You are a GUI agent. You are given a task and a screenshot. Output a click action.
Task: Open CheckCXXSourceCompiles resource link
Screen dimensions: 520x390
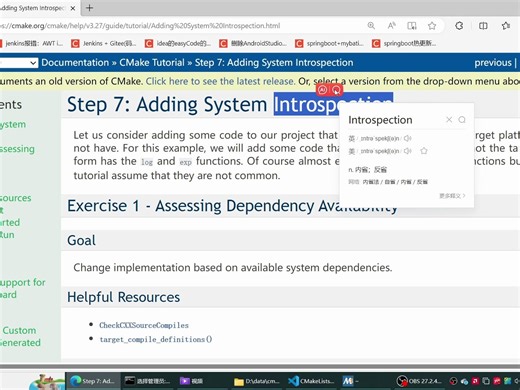[144, 325]
